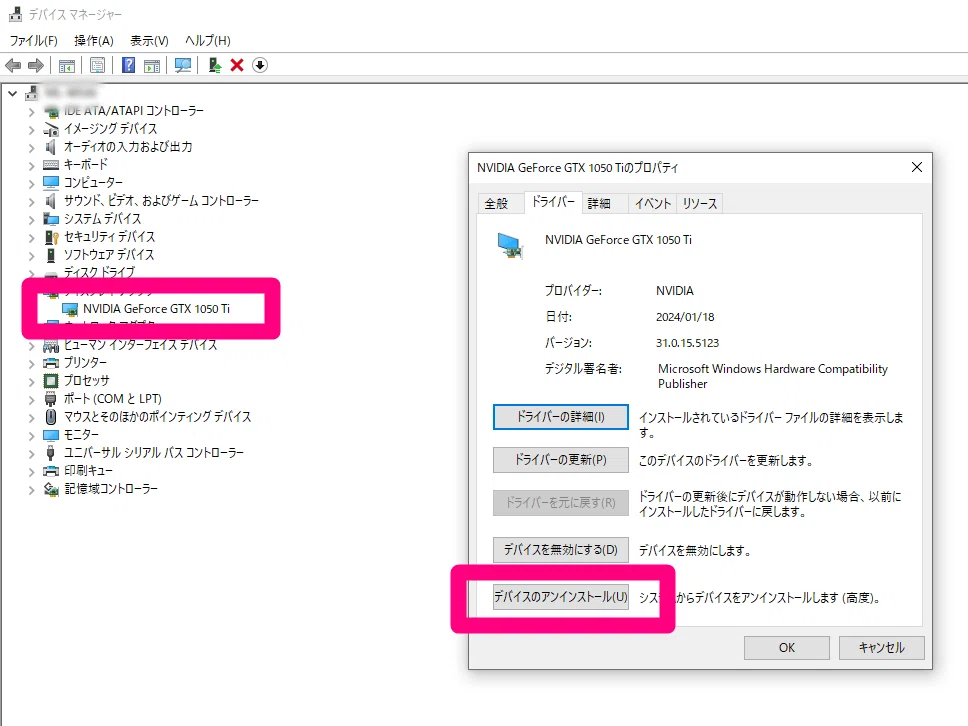968x726 pixels.
Task: Click ドライバーの更新(P) button
Action: click(561, 460)
